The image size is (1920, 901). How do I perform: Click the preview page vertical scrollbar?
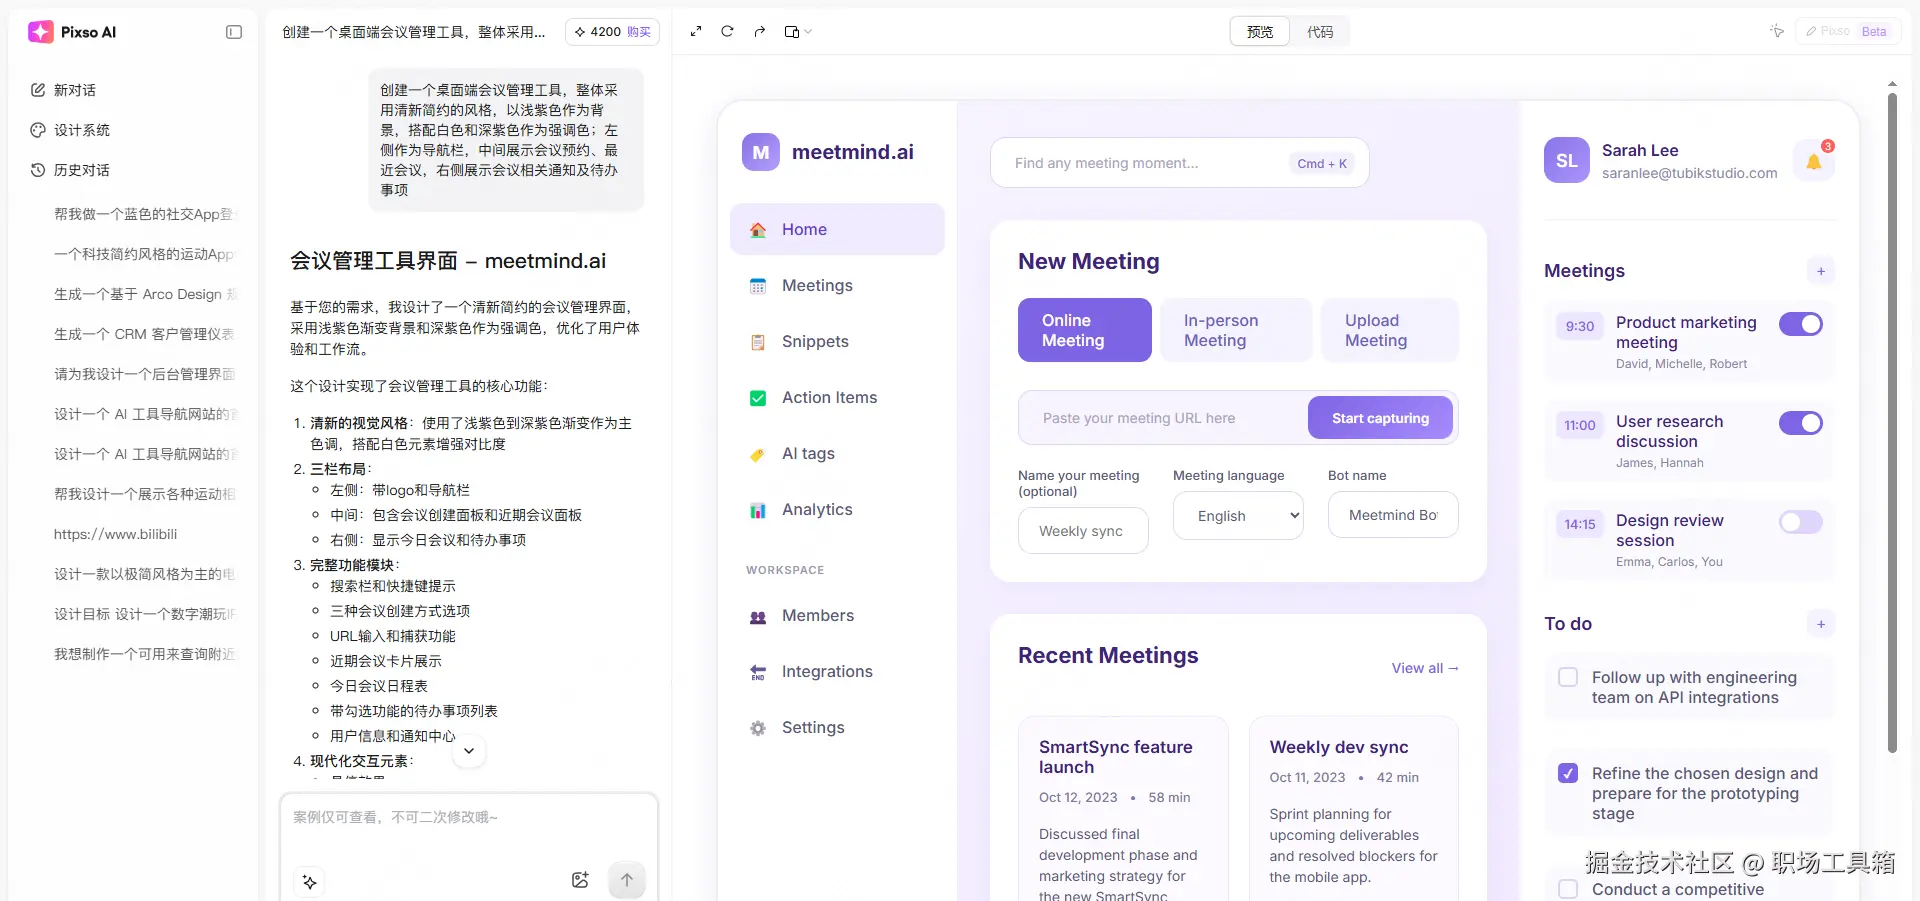pos(1892,422)
